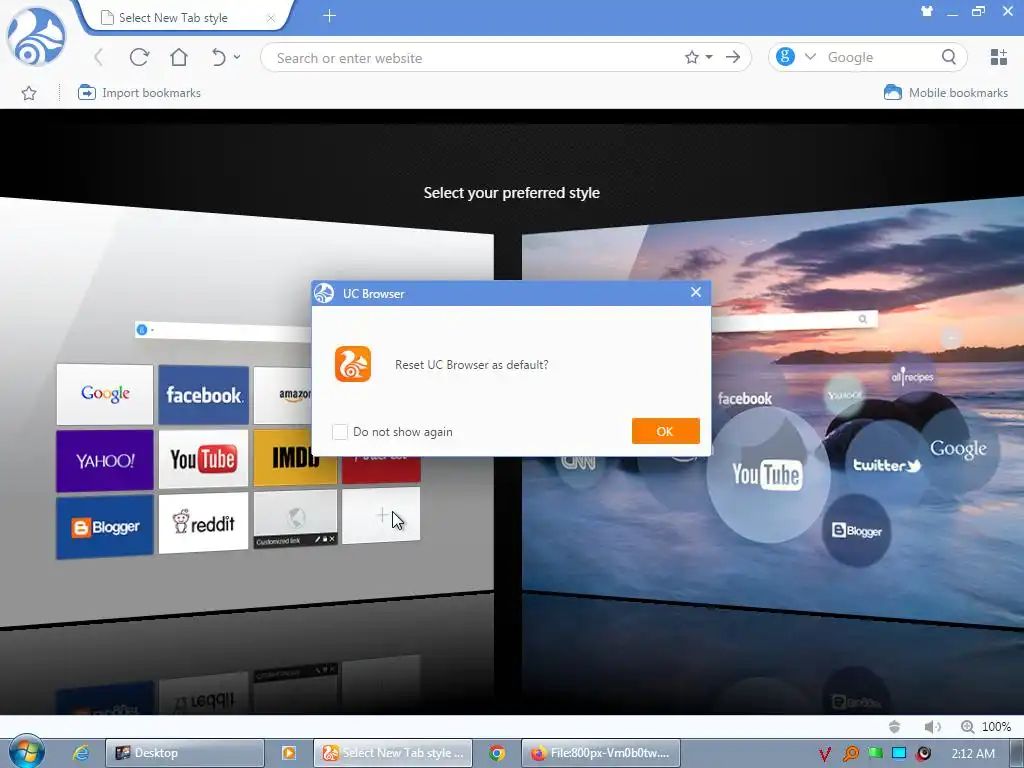Open the skin shirt icon in title bar
Image resolution: width=1024 pixels, height=768 pixels.
(x=927, y=11)
